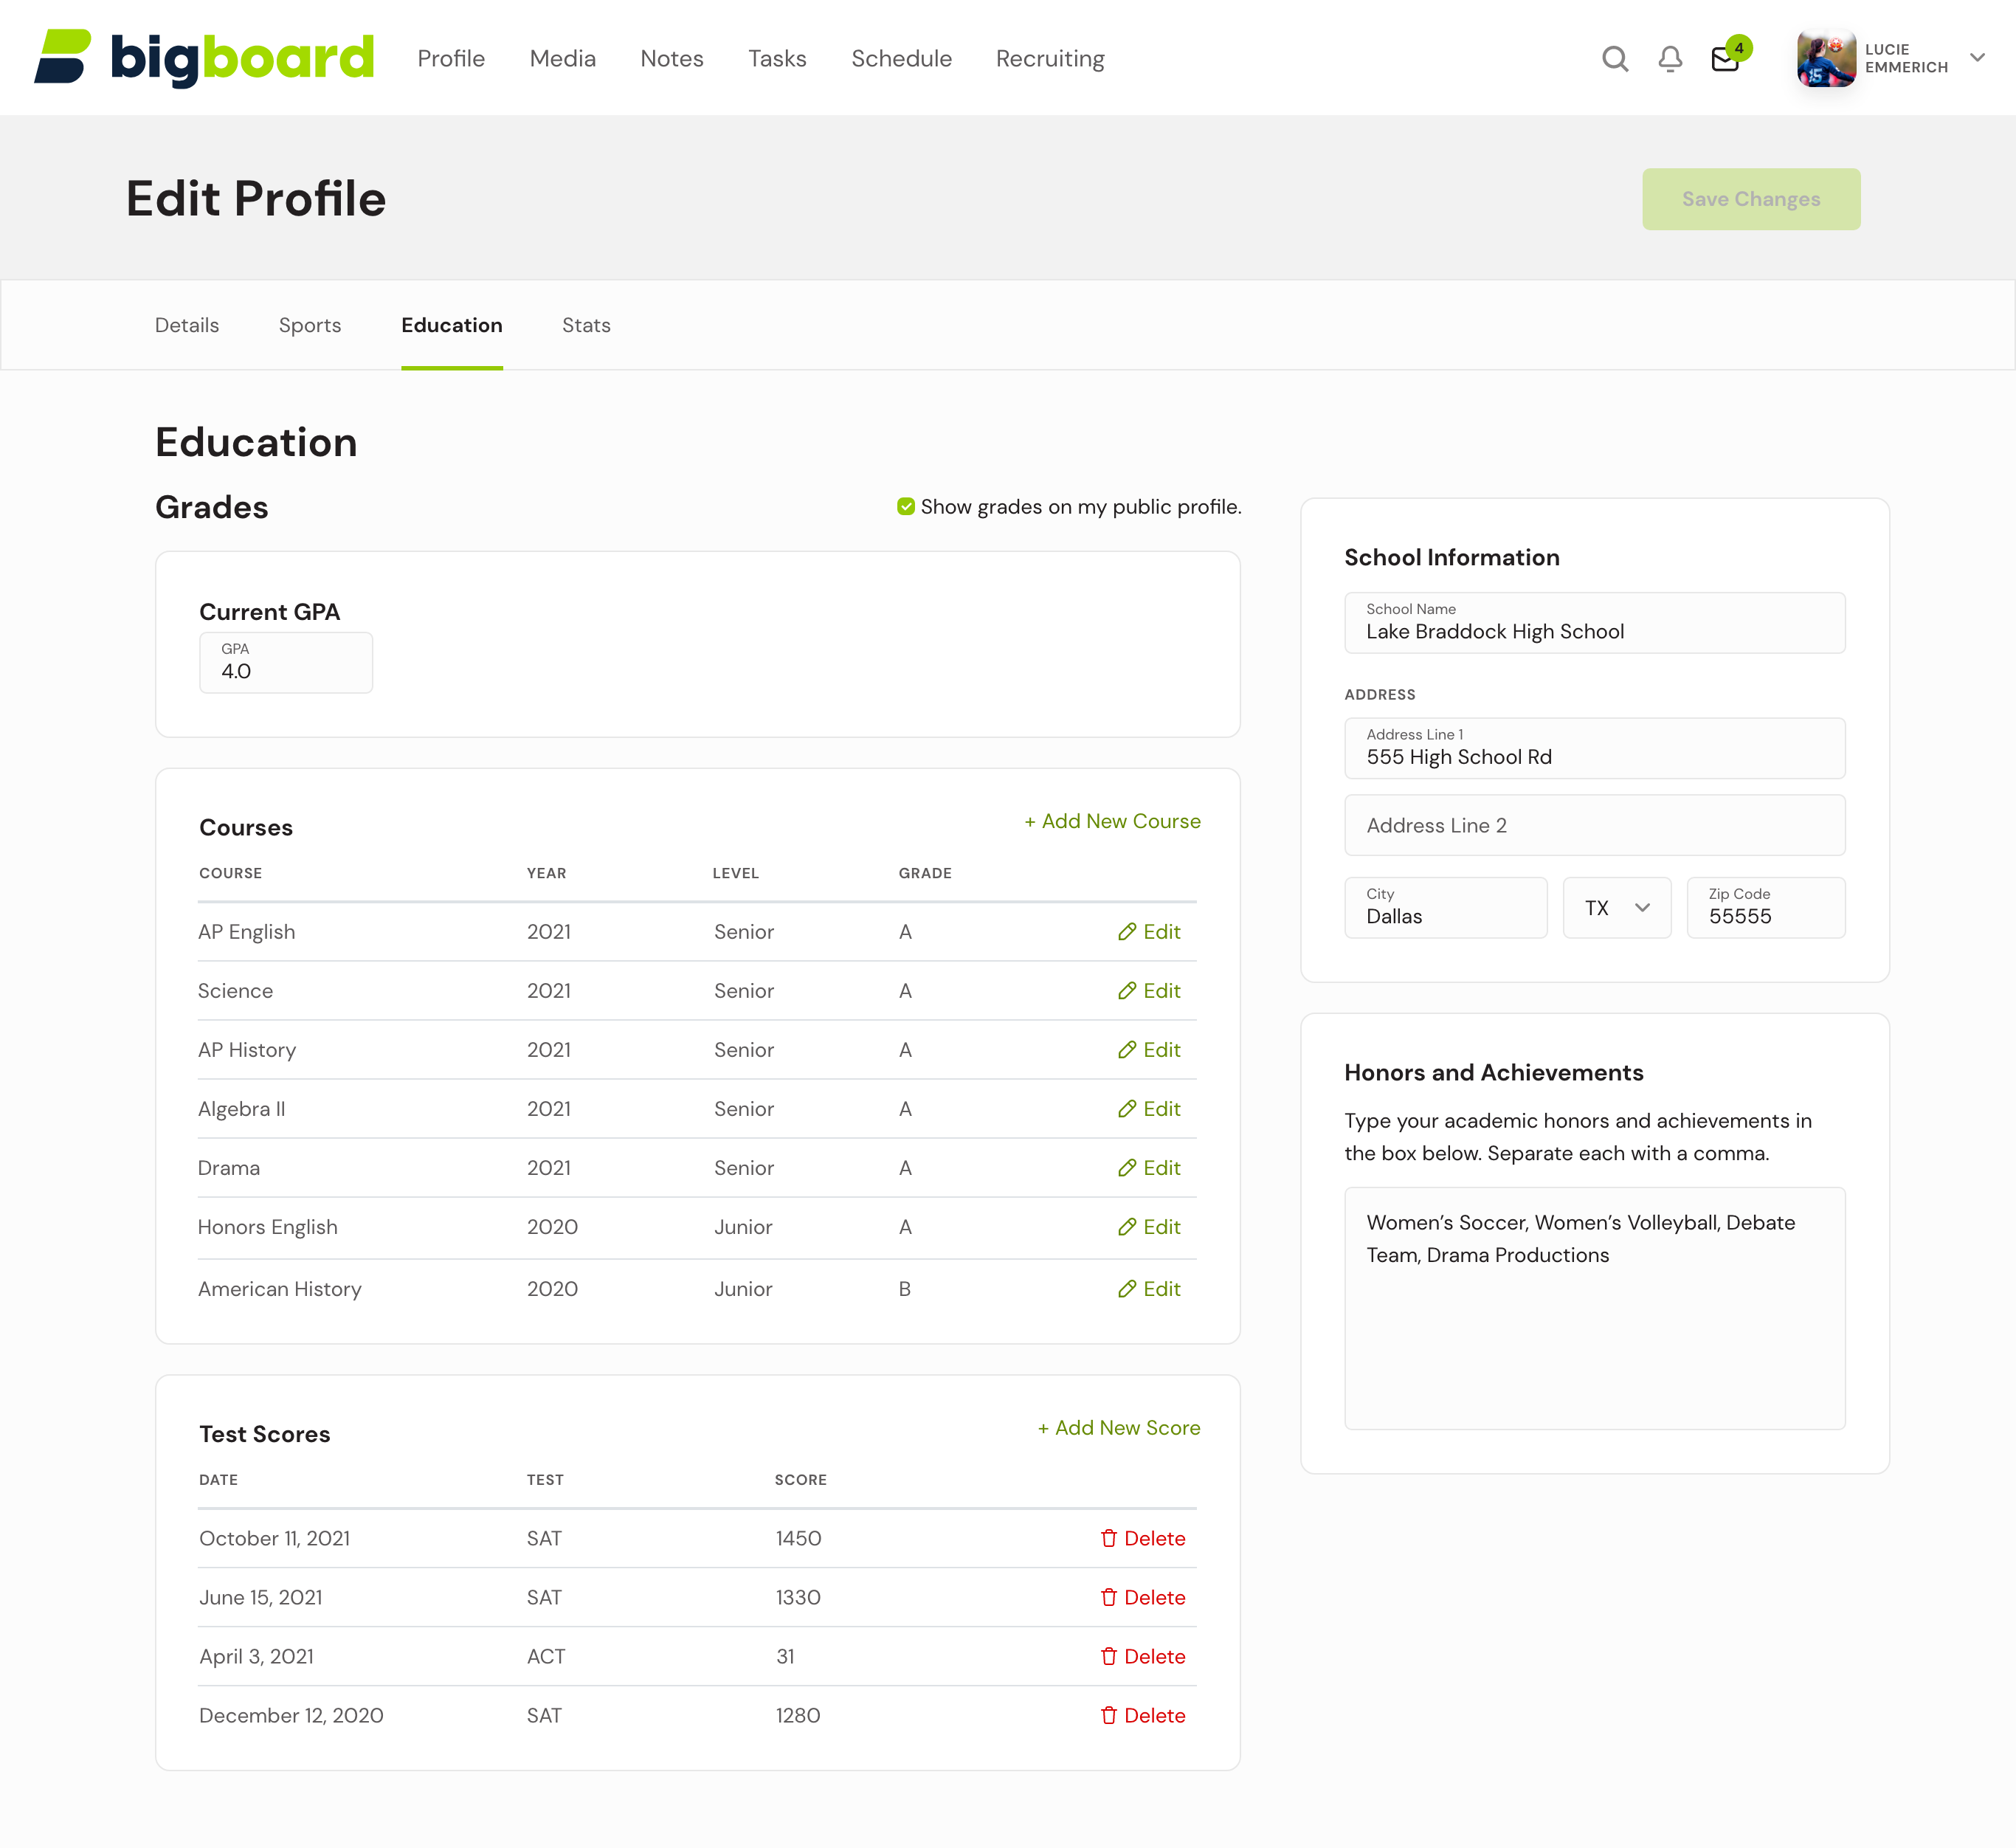
Task: Expand the user account menu chevron
Action: coord(1977,58)
